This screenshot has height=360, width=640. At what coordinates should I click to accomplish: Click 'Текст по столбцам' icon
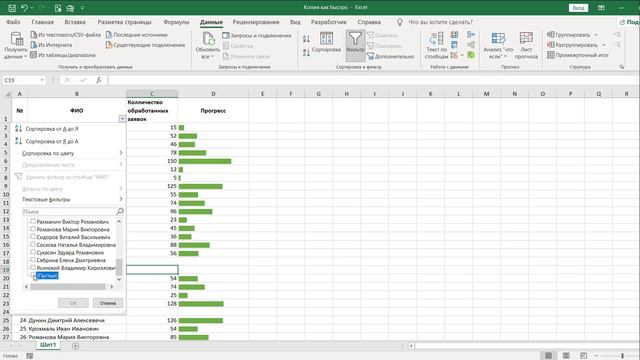(436, 39)
